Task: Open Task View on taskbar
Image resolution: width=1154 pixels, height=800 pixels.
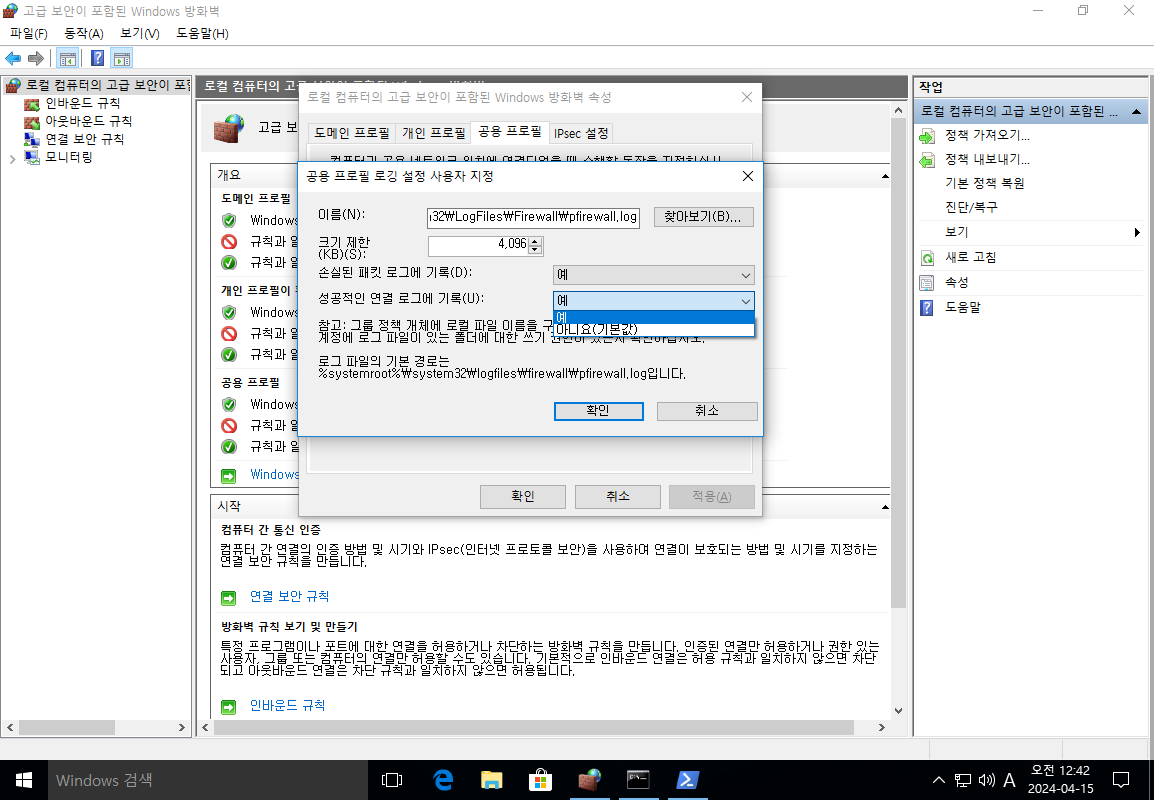Action: [x=392, y=780]
